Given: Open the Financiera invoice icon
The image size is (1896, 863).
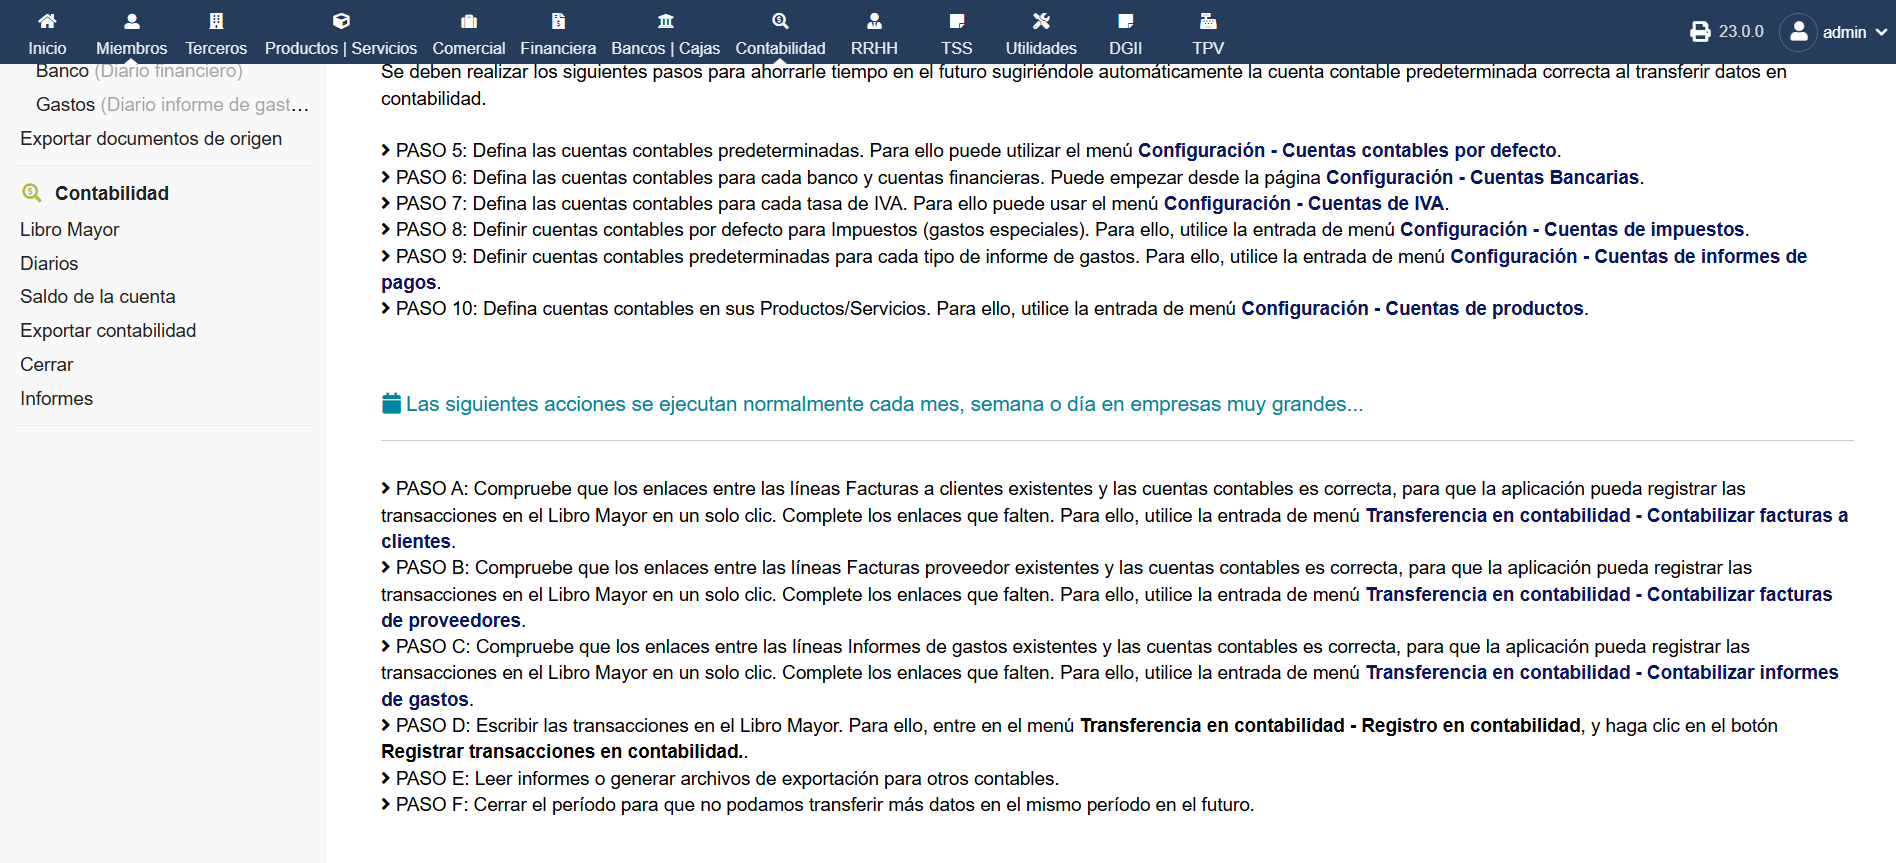Looking at the screenshot, I should tap(558, 21).
